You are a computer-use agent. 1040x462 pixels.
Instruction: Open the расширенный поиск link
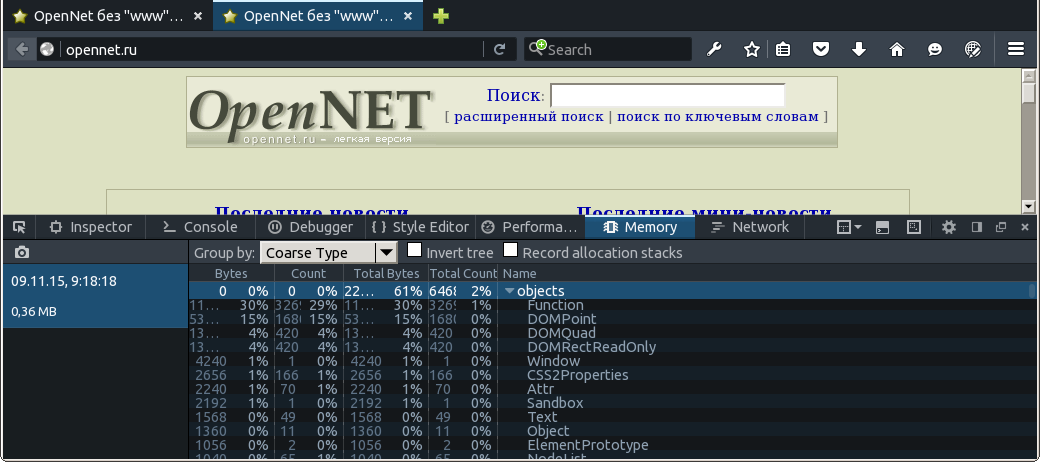[x=529, y=117]
